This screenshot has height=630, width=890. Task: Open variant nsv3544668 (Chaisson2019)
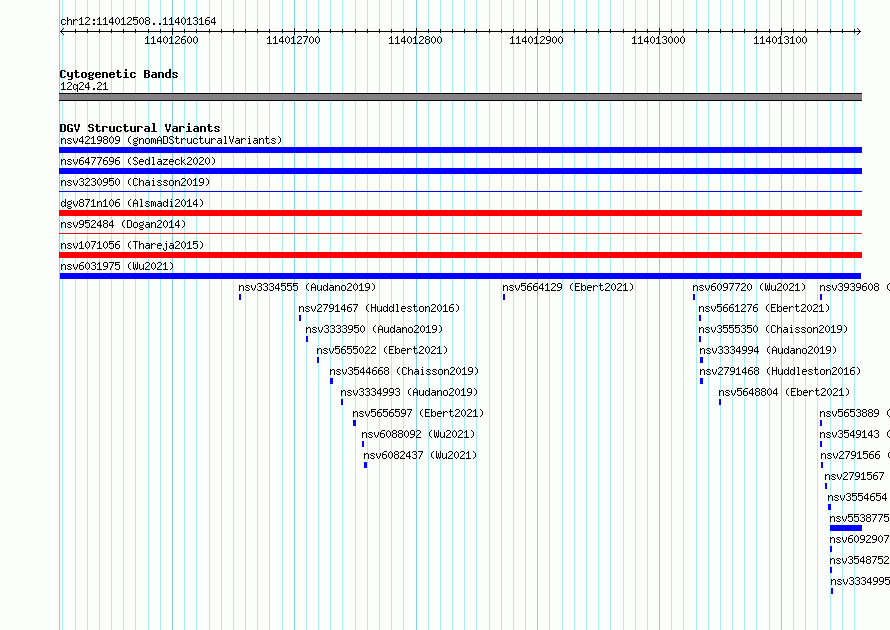tap(404, 371)
